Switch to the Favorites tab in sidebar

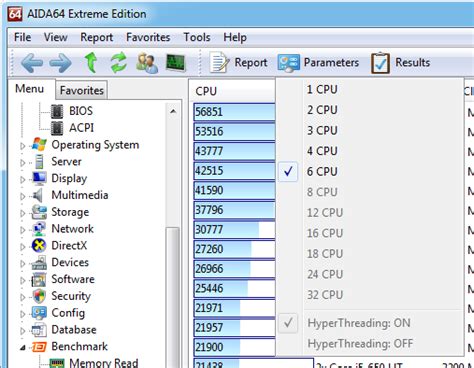[x=82, y=90]
